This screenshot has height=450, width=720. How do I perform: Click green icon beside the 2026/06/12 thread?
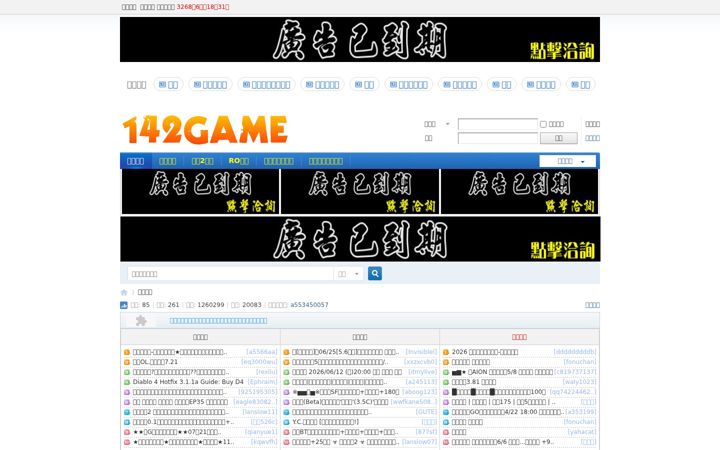pyautogui.click(x=286, y=372)
